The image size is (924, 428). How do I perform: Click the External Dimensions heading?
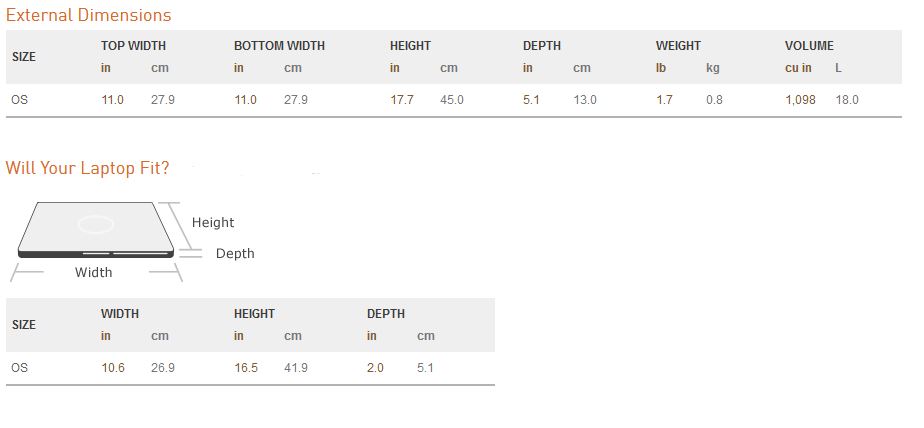(88, 15)
